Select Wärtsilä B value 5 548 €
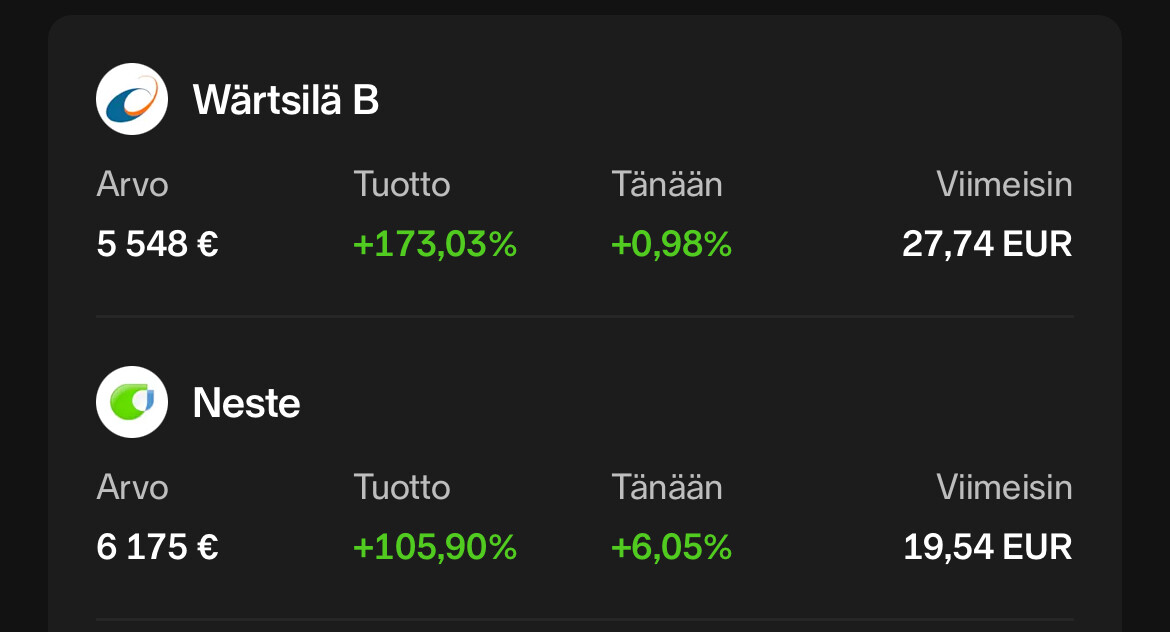This screenshot has width=1170, height=632. (158, 244)
